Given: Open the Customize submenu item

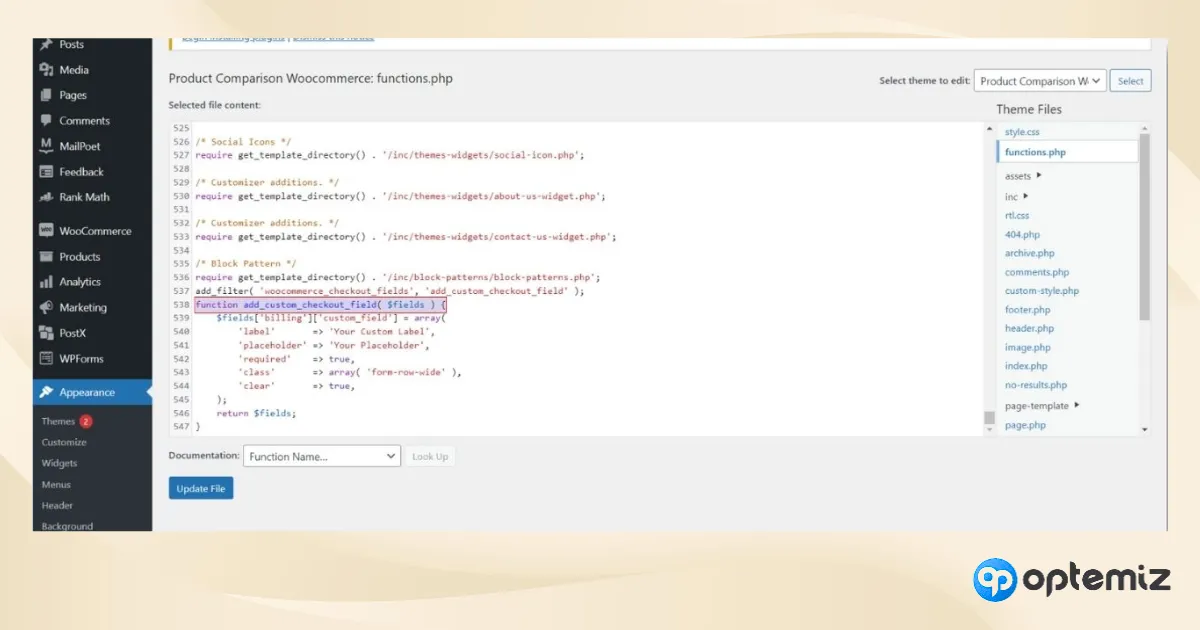Looking at the screenshot, I should coord(64,442).
